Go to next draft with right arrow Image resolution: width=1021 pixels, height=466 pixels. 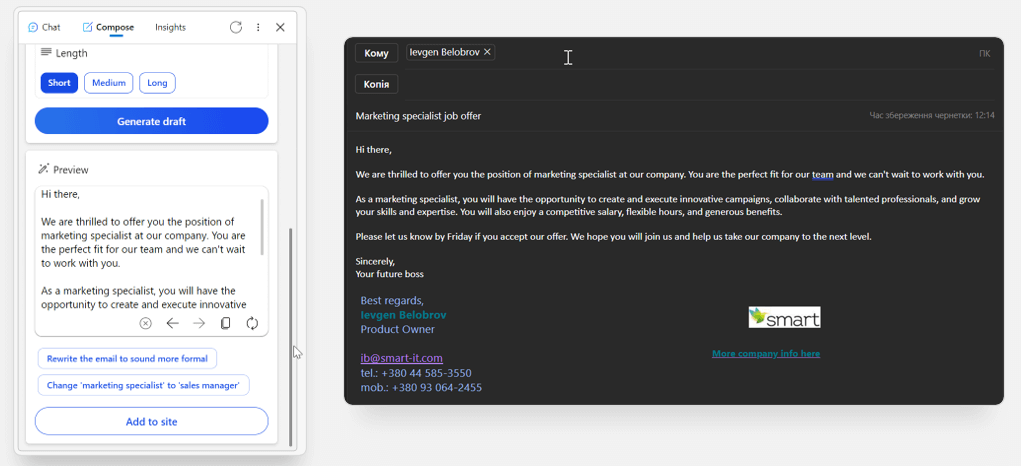pyautogui.click(x=199, y=323)
